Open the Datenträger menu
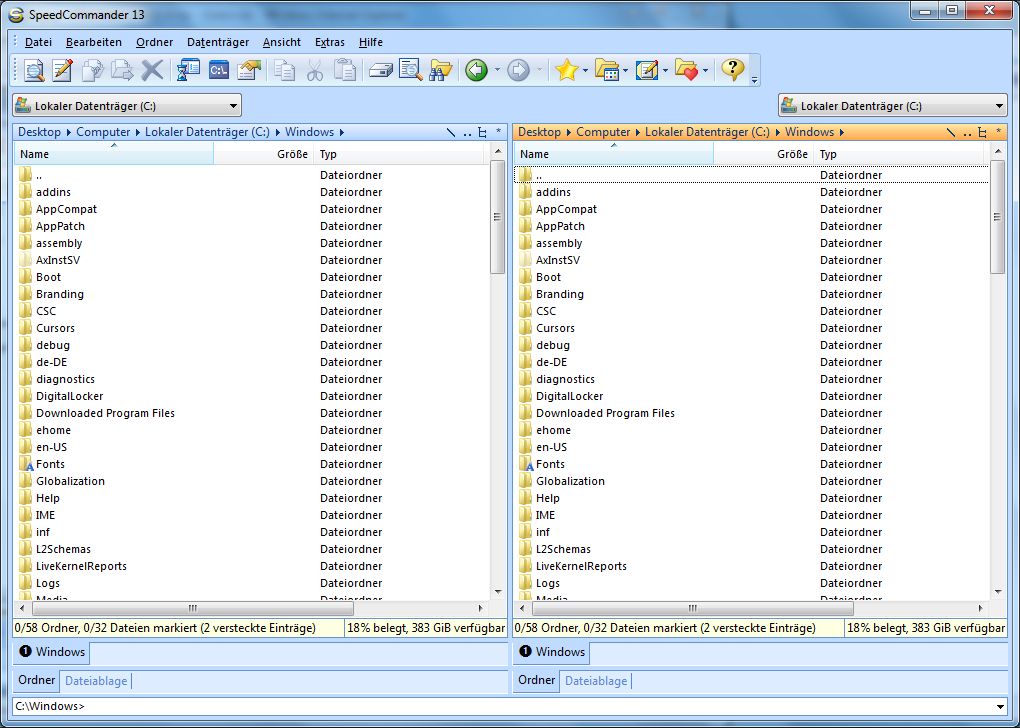Image resolution: width=1020 pixels, height=728 pixels. click(218, 42)
